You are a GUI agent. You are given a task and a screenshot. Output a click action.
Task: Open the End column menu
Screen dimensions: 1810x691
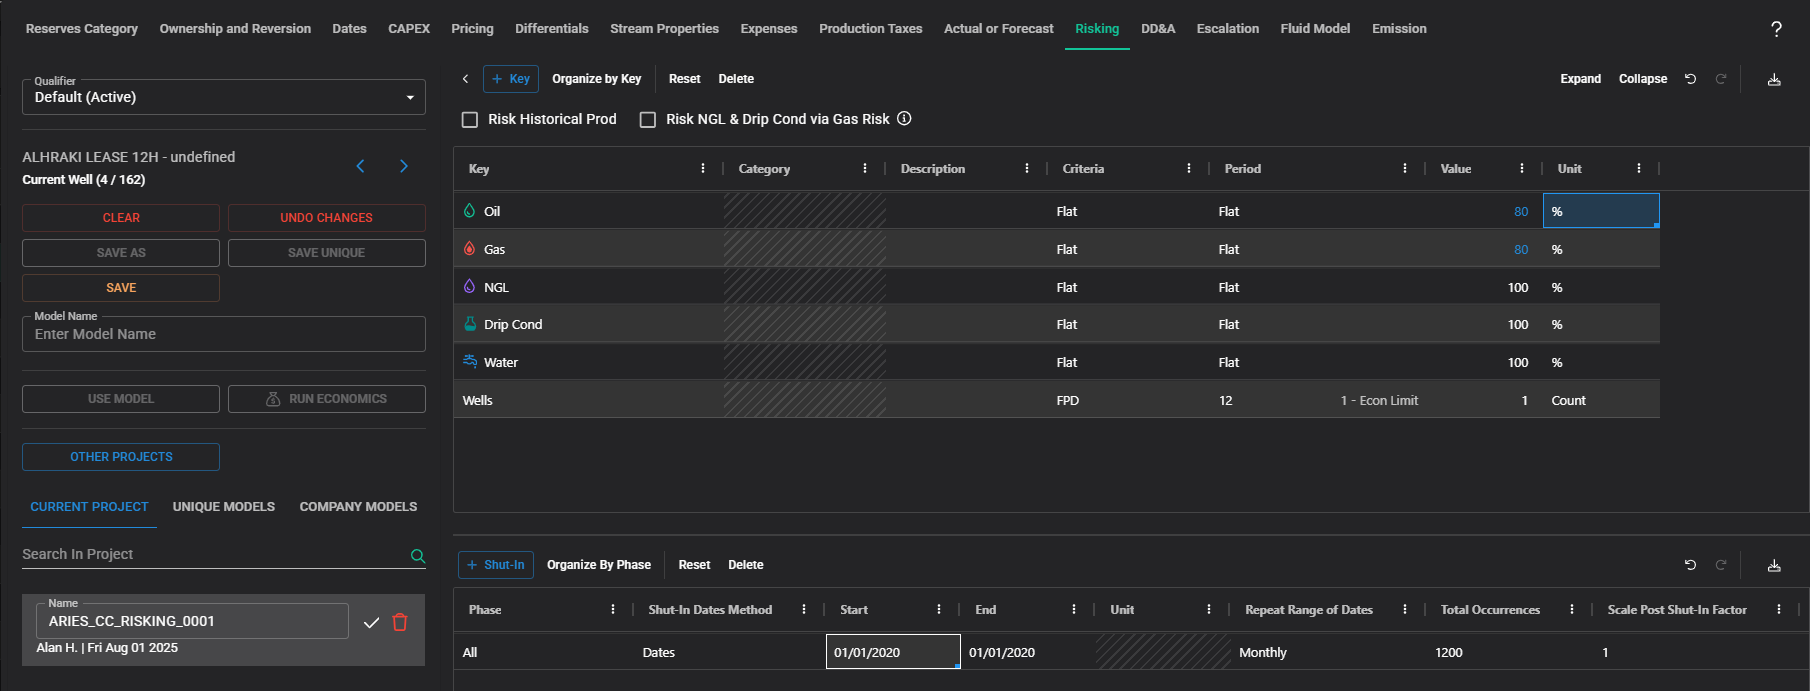pyautogui.click(x=1074, y=610)
